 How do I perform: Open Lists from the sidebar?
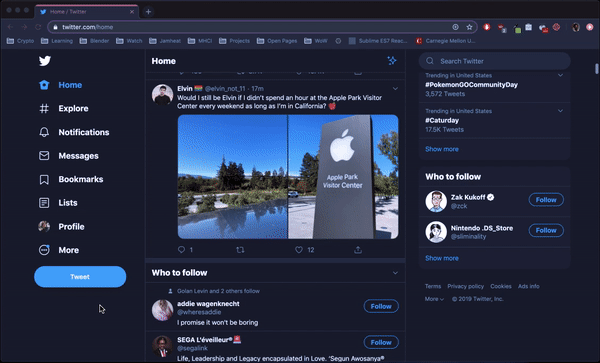tap(58, 203)
